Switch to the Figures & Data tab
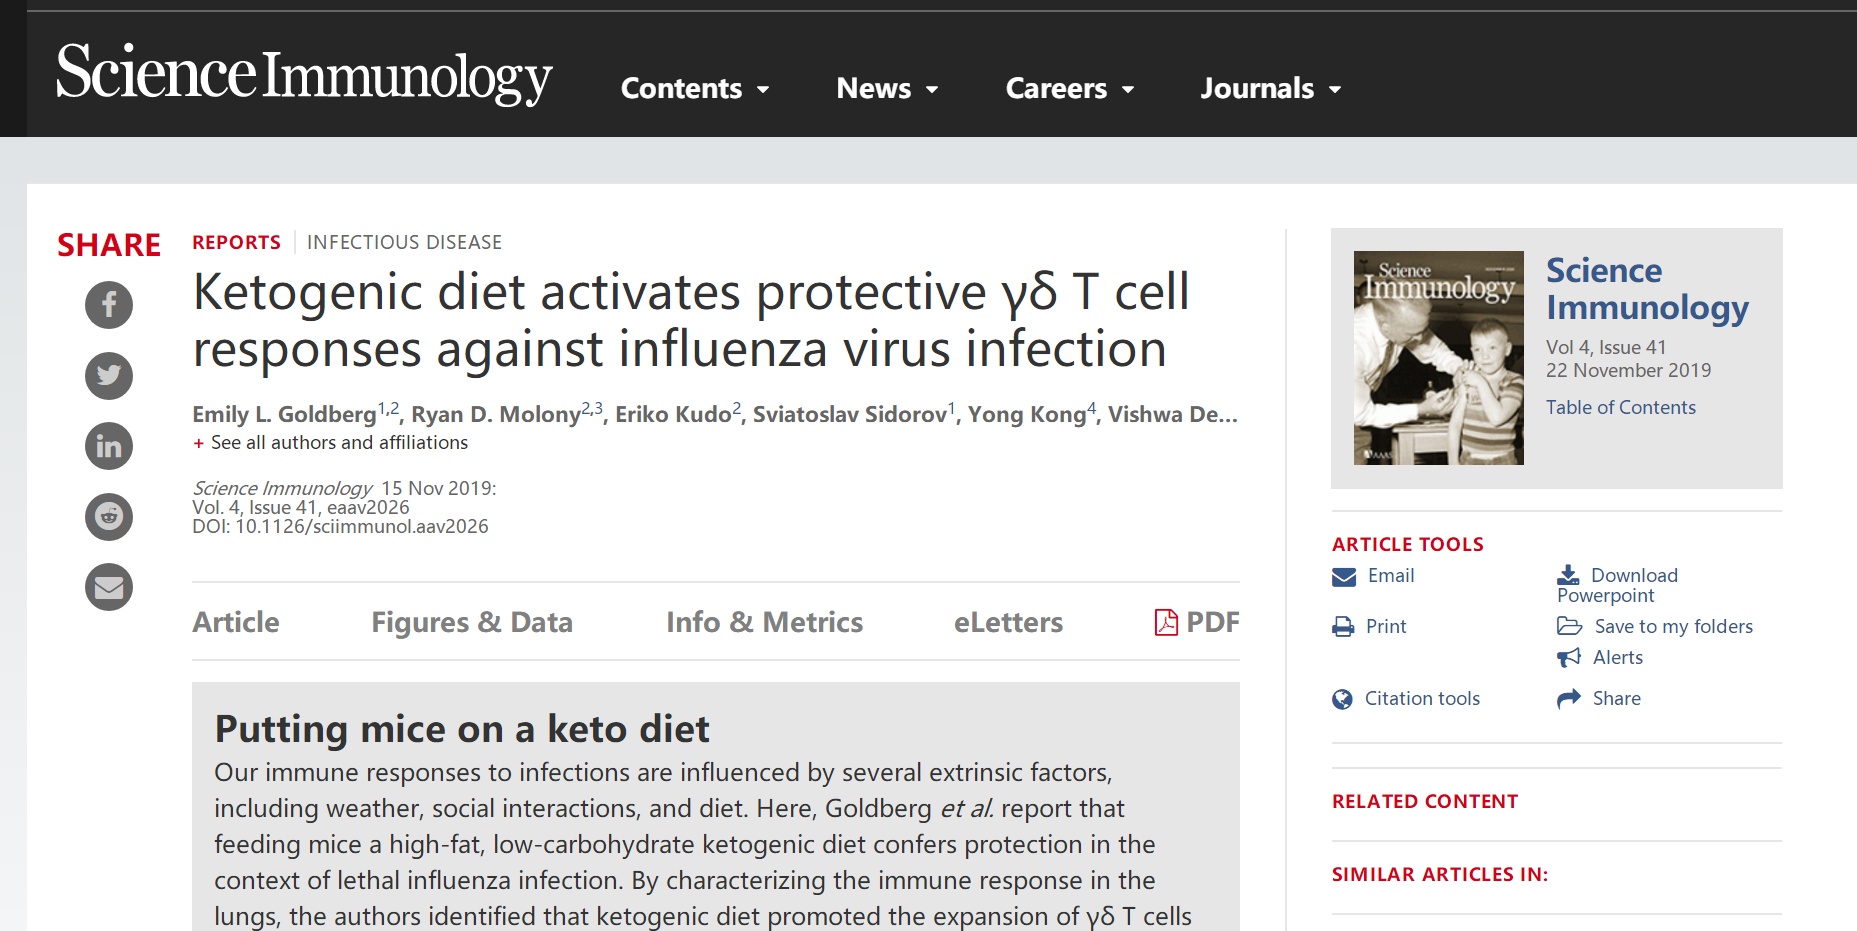1857x931 pixels. [472, 622]
